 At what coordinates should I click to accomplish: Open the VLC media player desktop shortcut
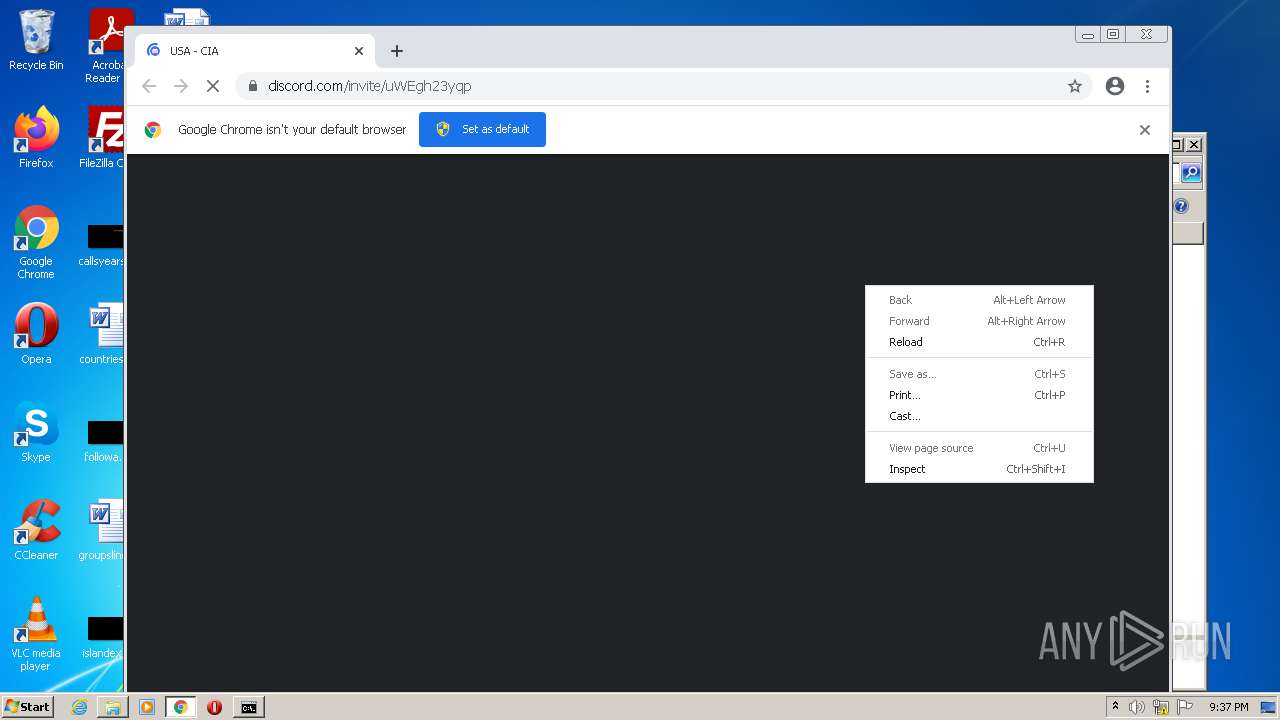36,634
